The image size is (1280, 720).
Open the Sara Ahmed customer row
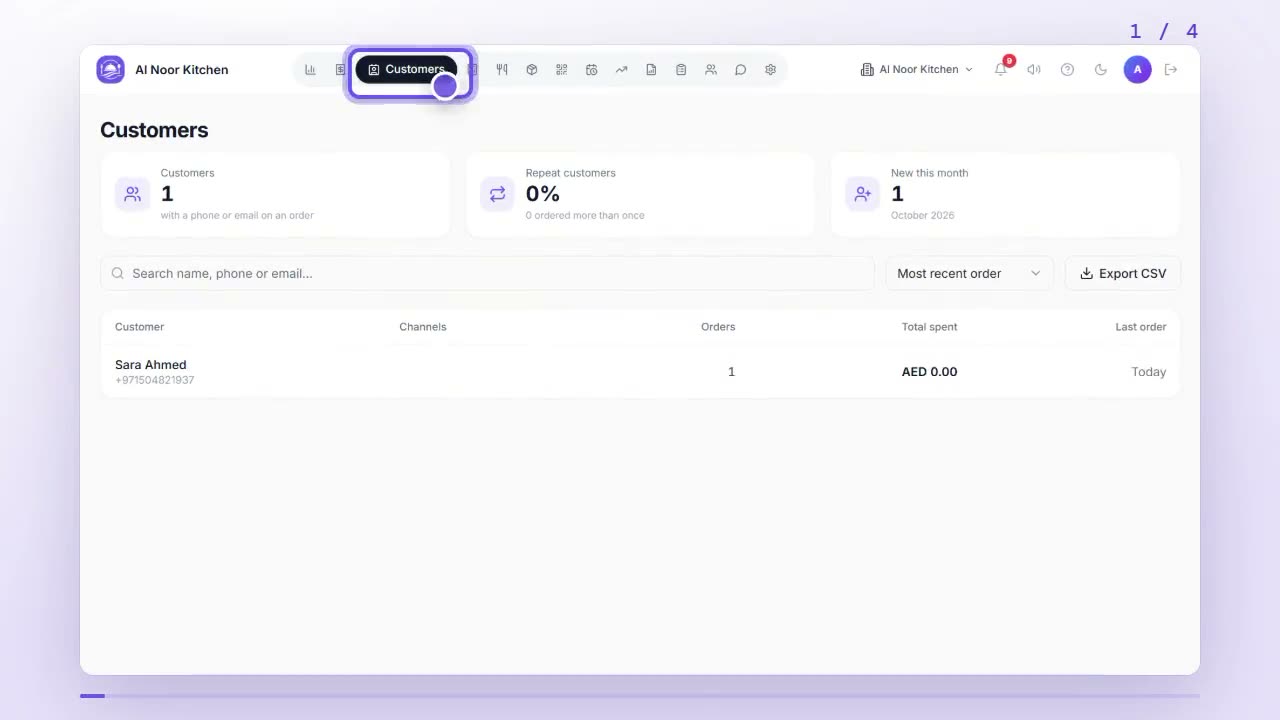pos(640,372)
